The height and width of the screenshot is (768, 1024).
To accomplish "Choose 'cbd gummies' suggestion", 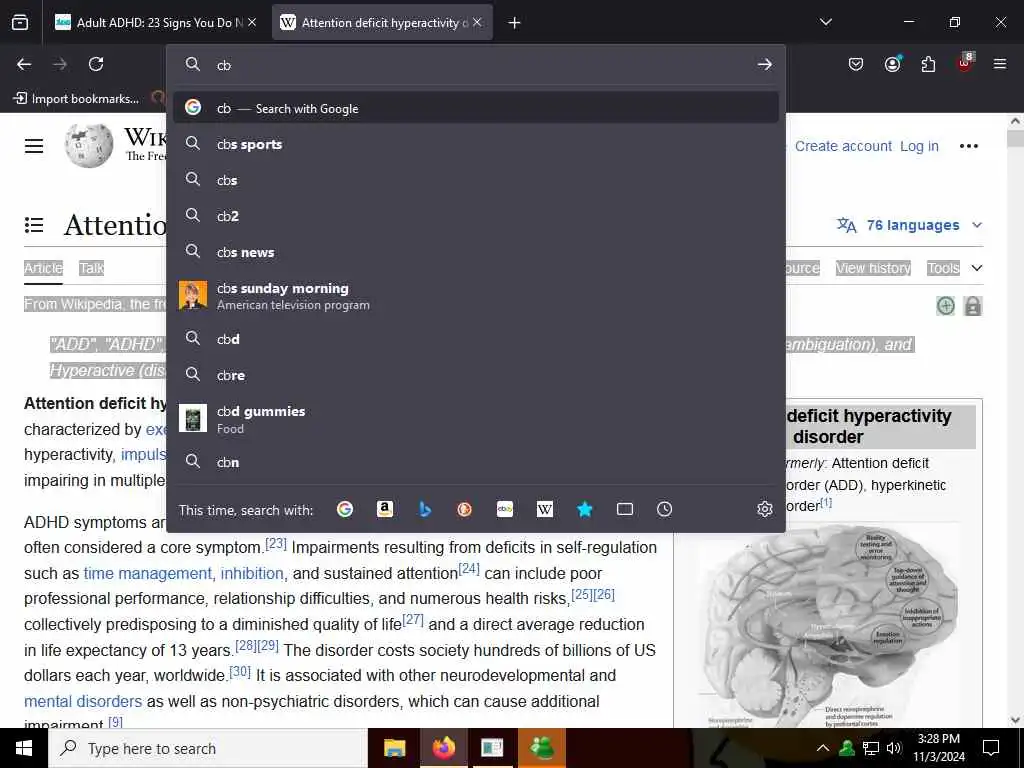I will point(476,419).
